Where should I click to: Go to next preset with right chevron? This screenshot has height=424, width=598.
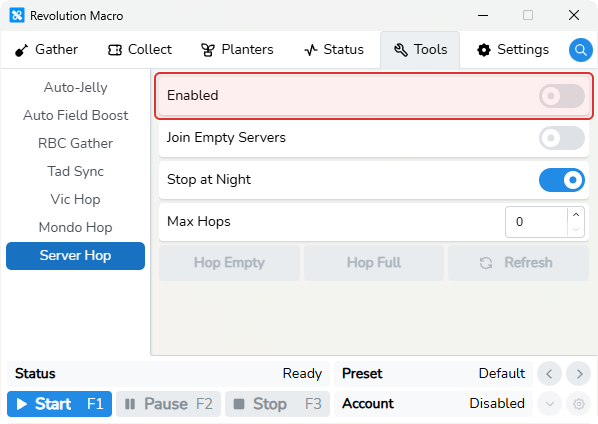tap(579, 374)
